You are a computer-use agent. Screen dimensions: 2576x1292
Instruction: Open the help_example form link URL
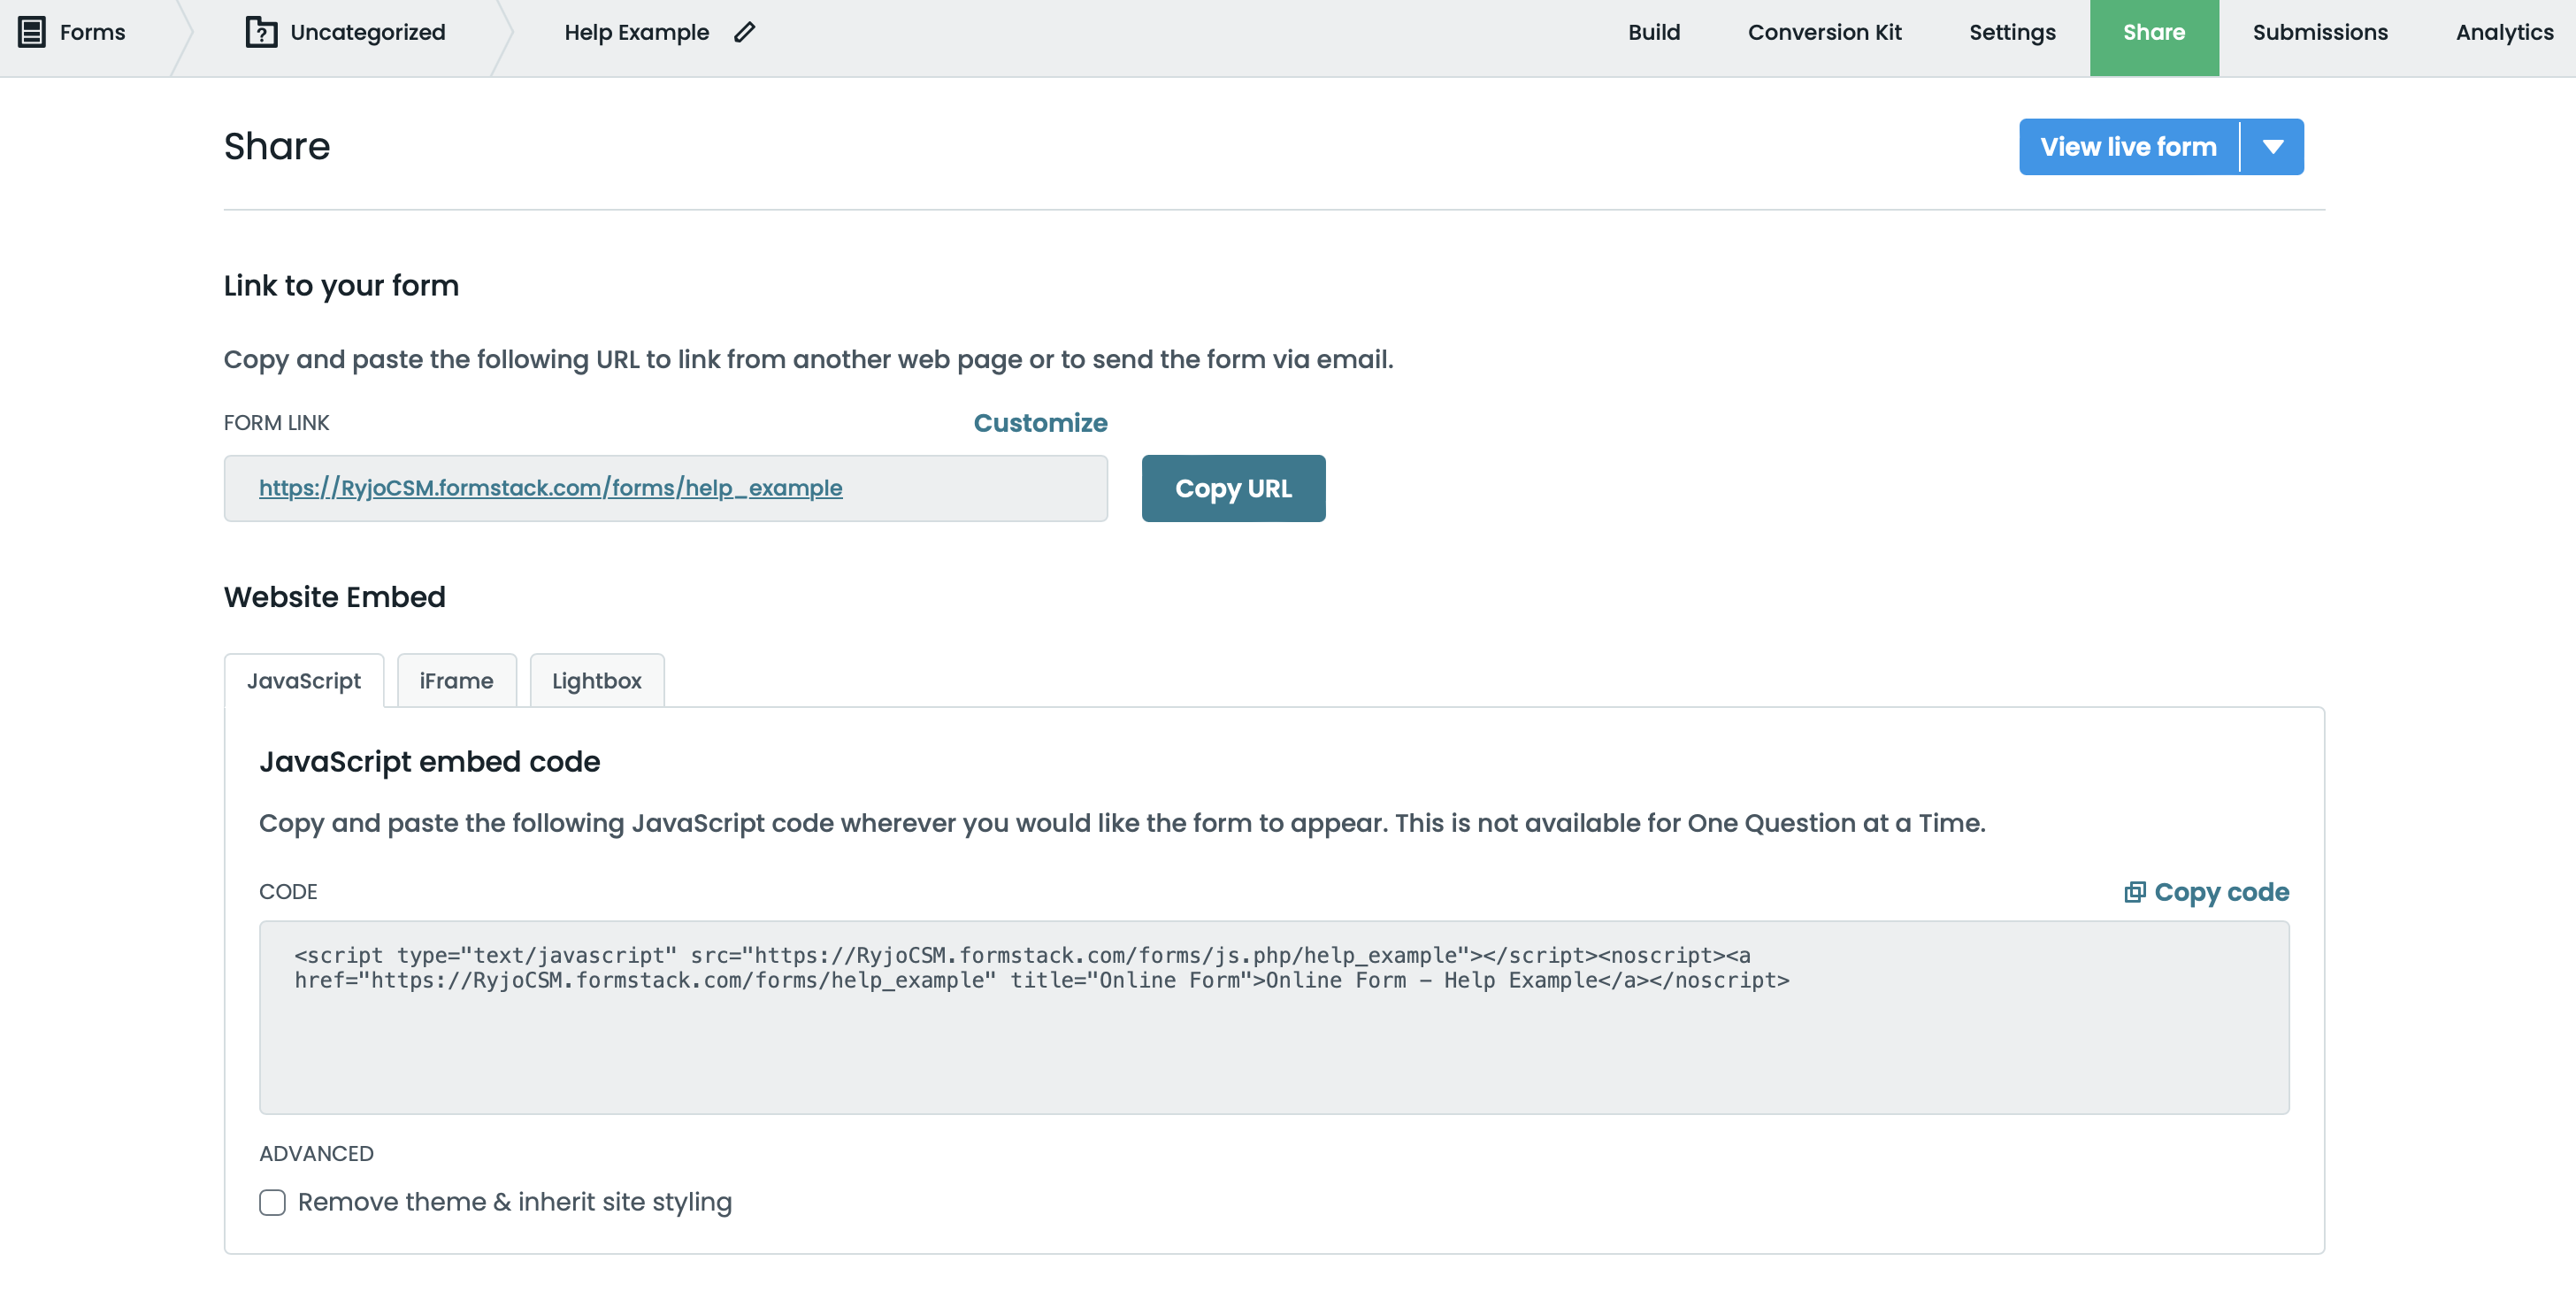point(551,488)
